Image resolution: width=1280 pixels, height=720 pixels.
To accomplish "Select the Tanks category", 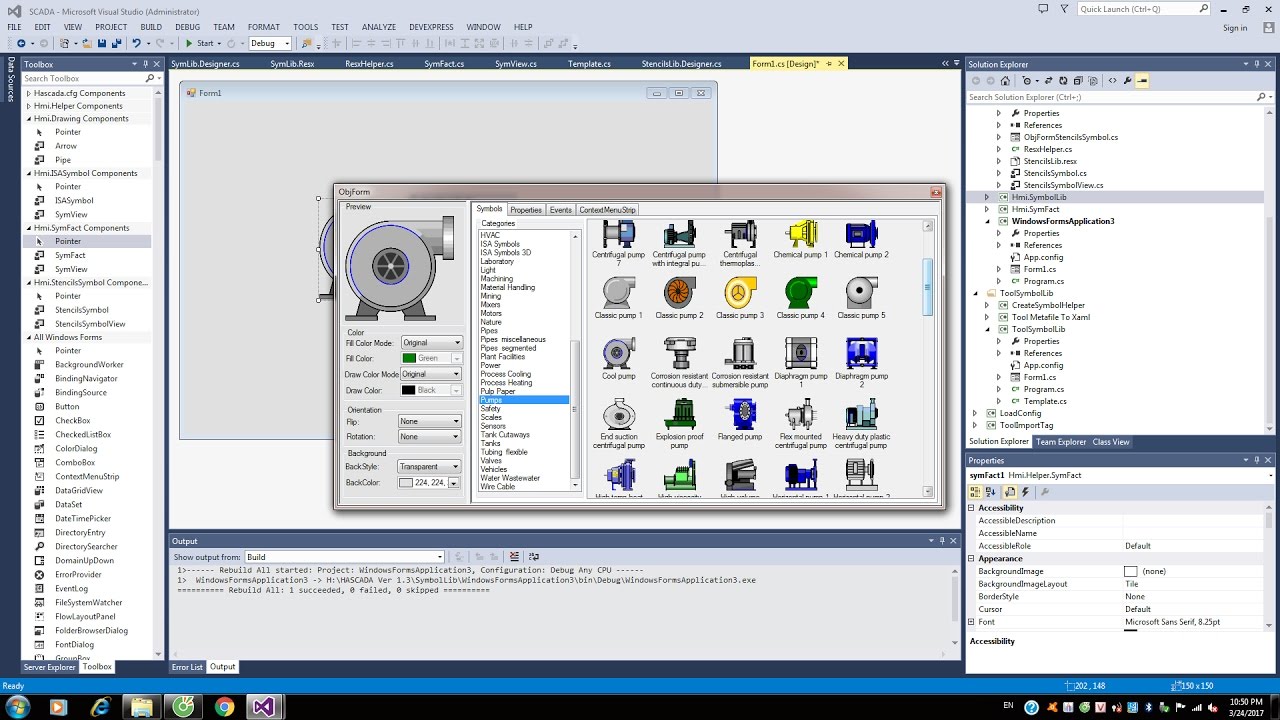I will [x=490, y=443].
